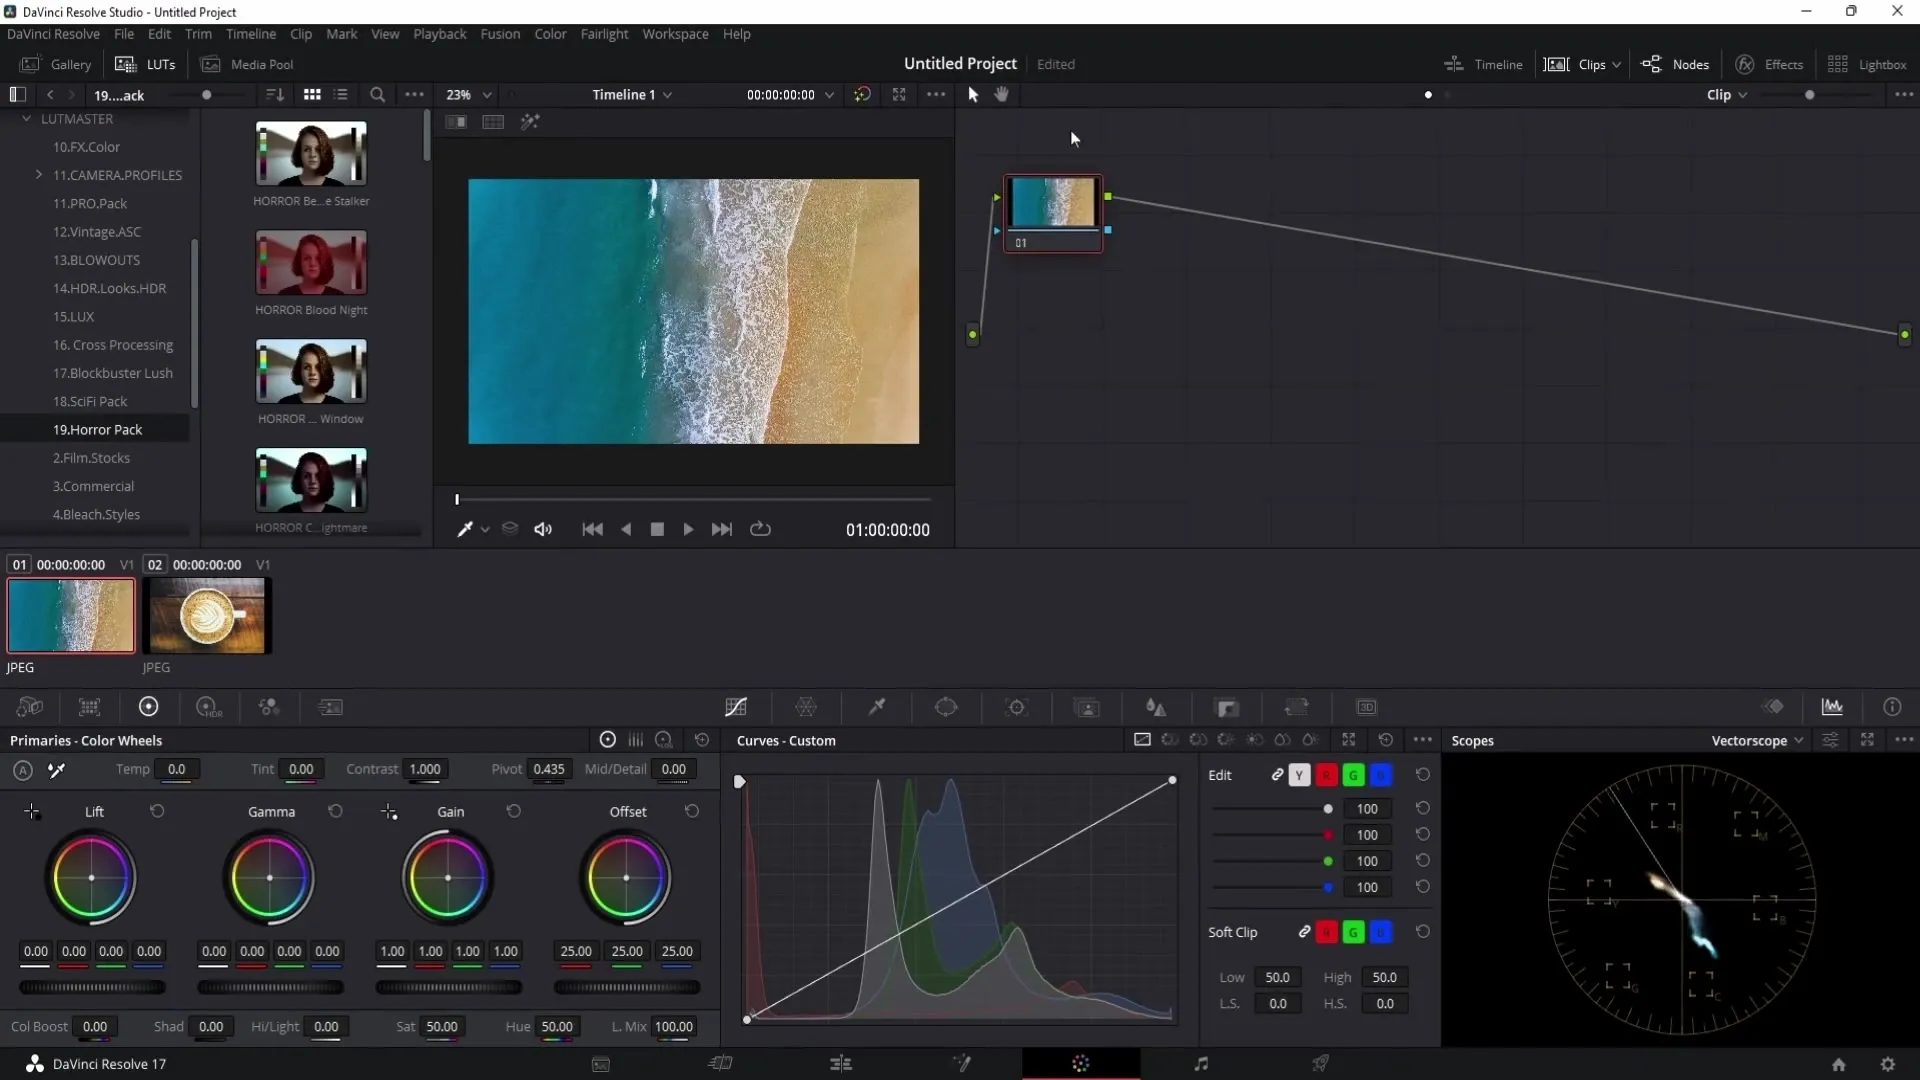Image resolution: width=1920 pixels, height=1080 pixels.
Task: Enable Soft Clip section toggle
Action: pos(1304,932)
